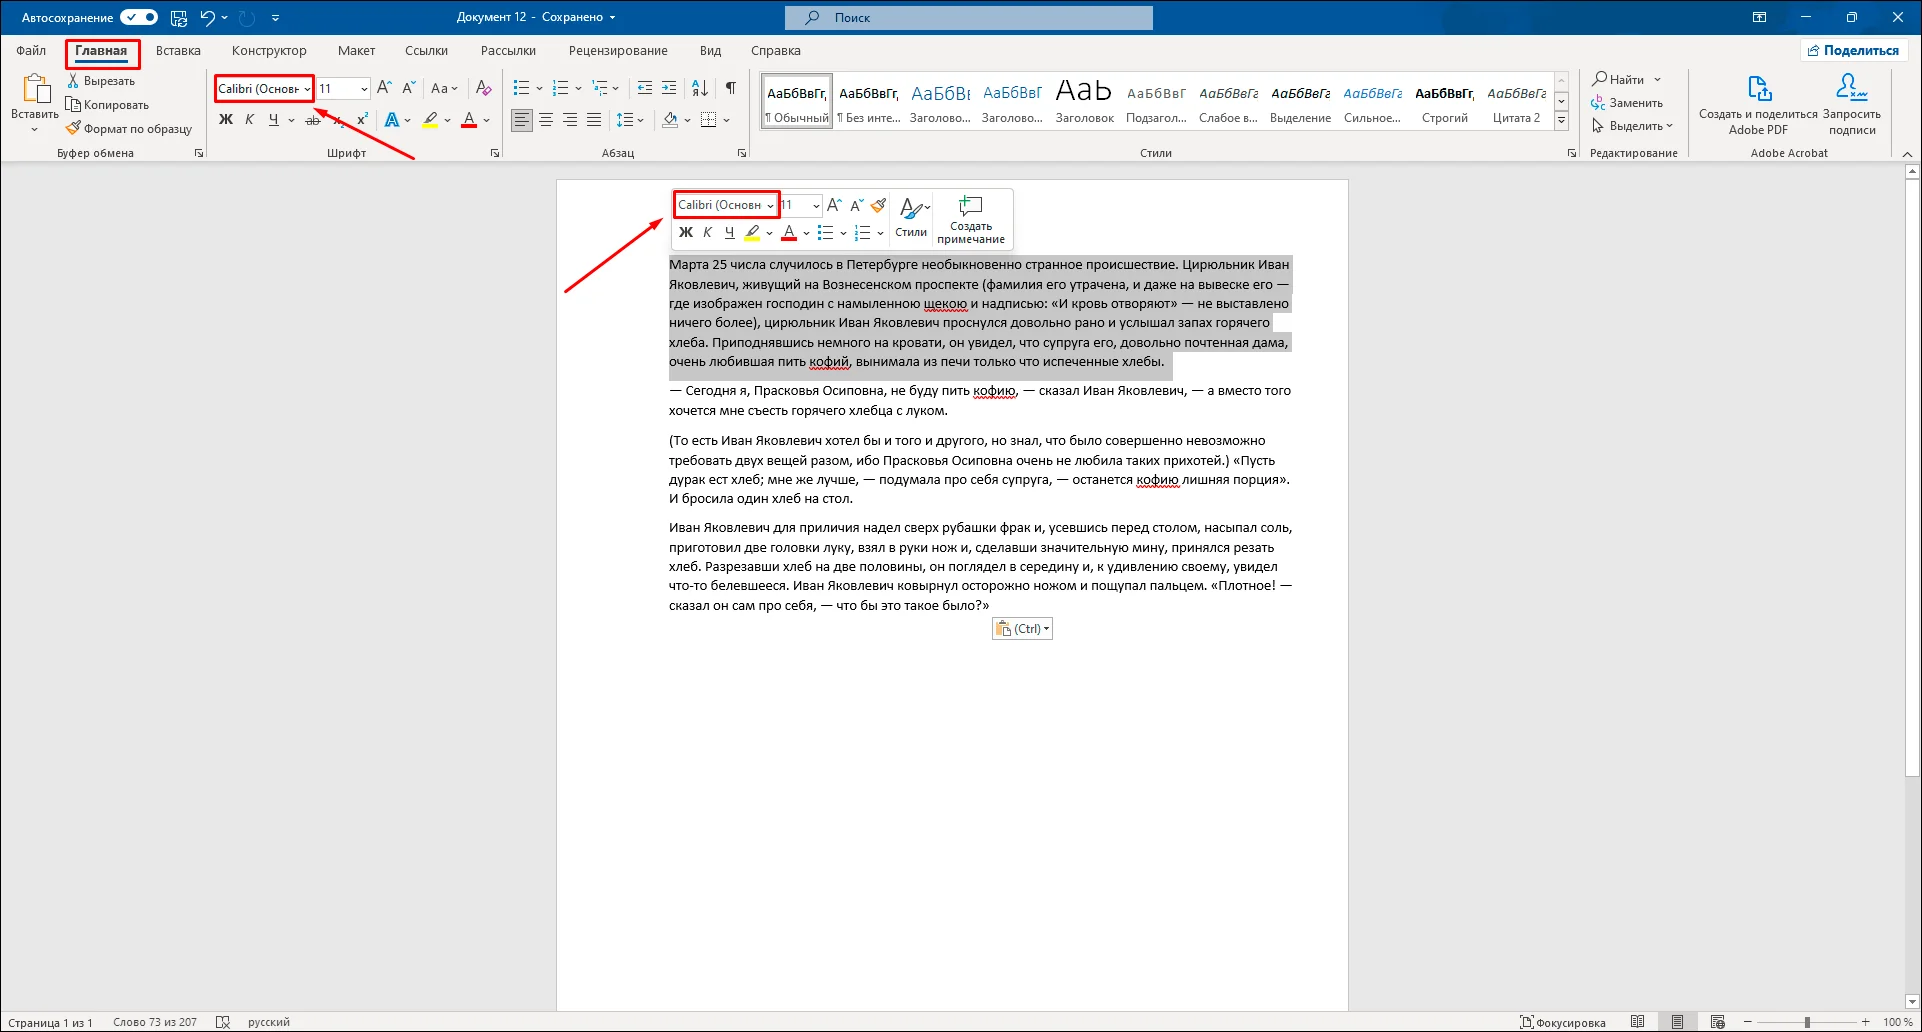Image resolution: width=1922 pixels, height=1032 pixels.
Task: Apply numbered list from ribbon
Action: [x=560, y=88]
